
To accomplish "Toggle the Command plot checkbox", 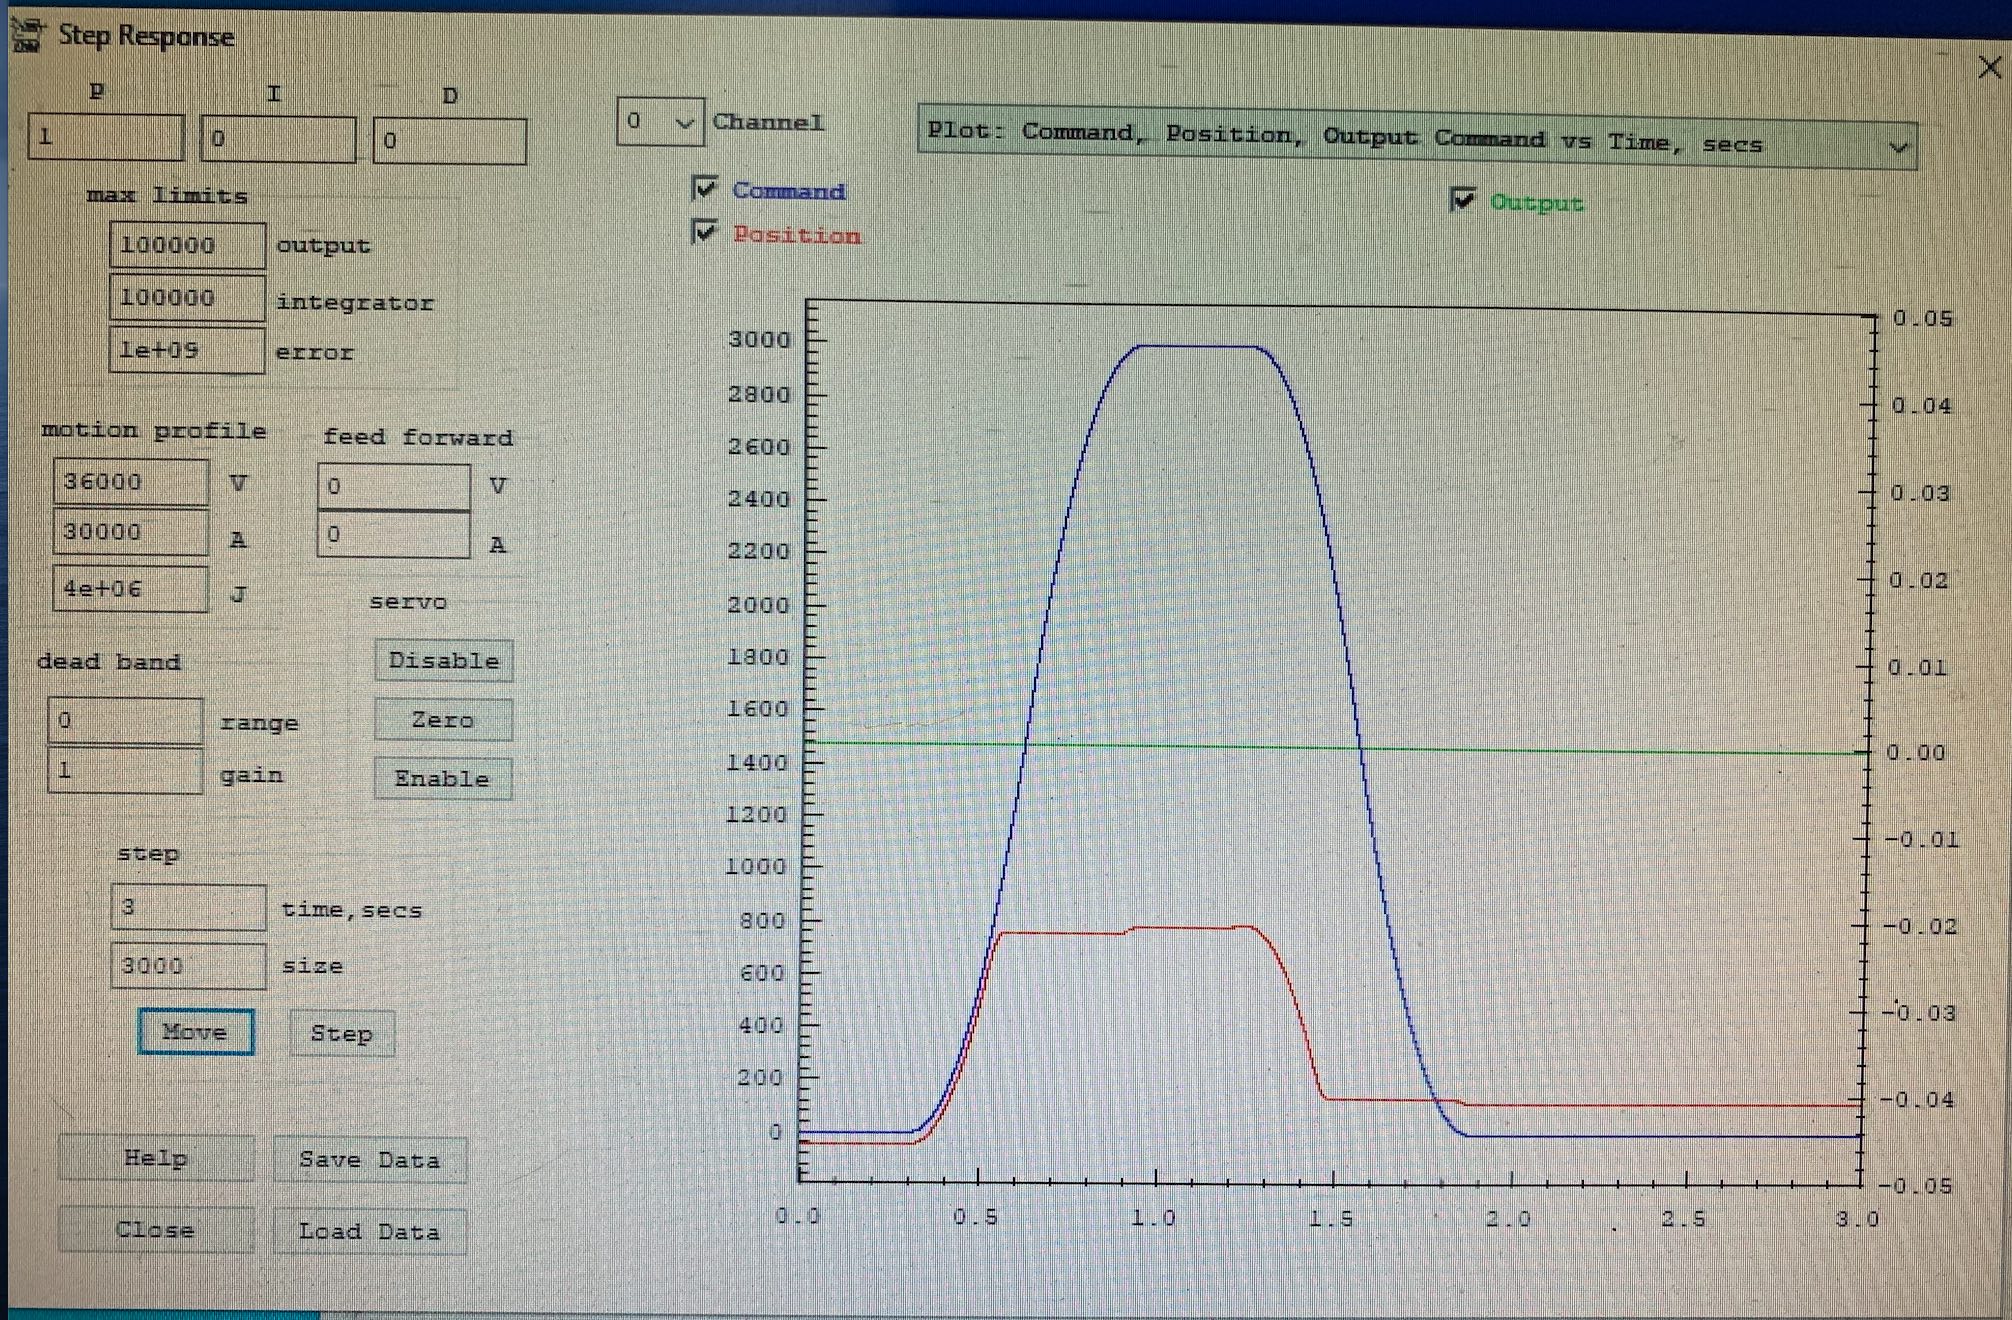I will click(x=705, y=188).
